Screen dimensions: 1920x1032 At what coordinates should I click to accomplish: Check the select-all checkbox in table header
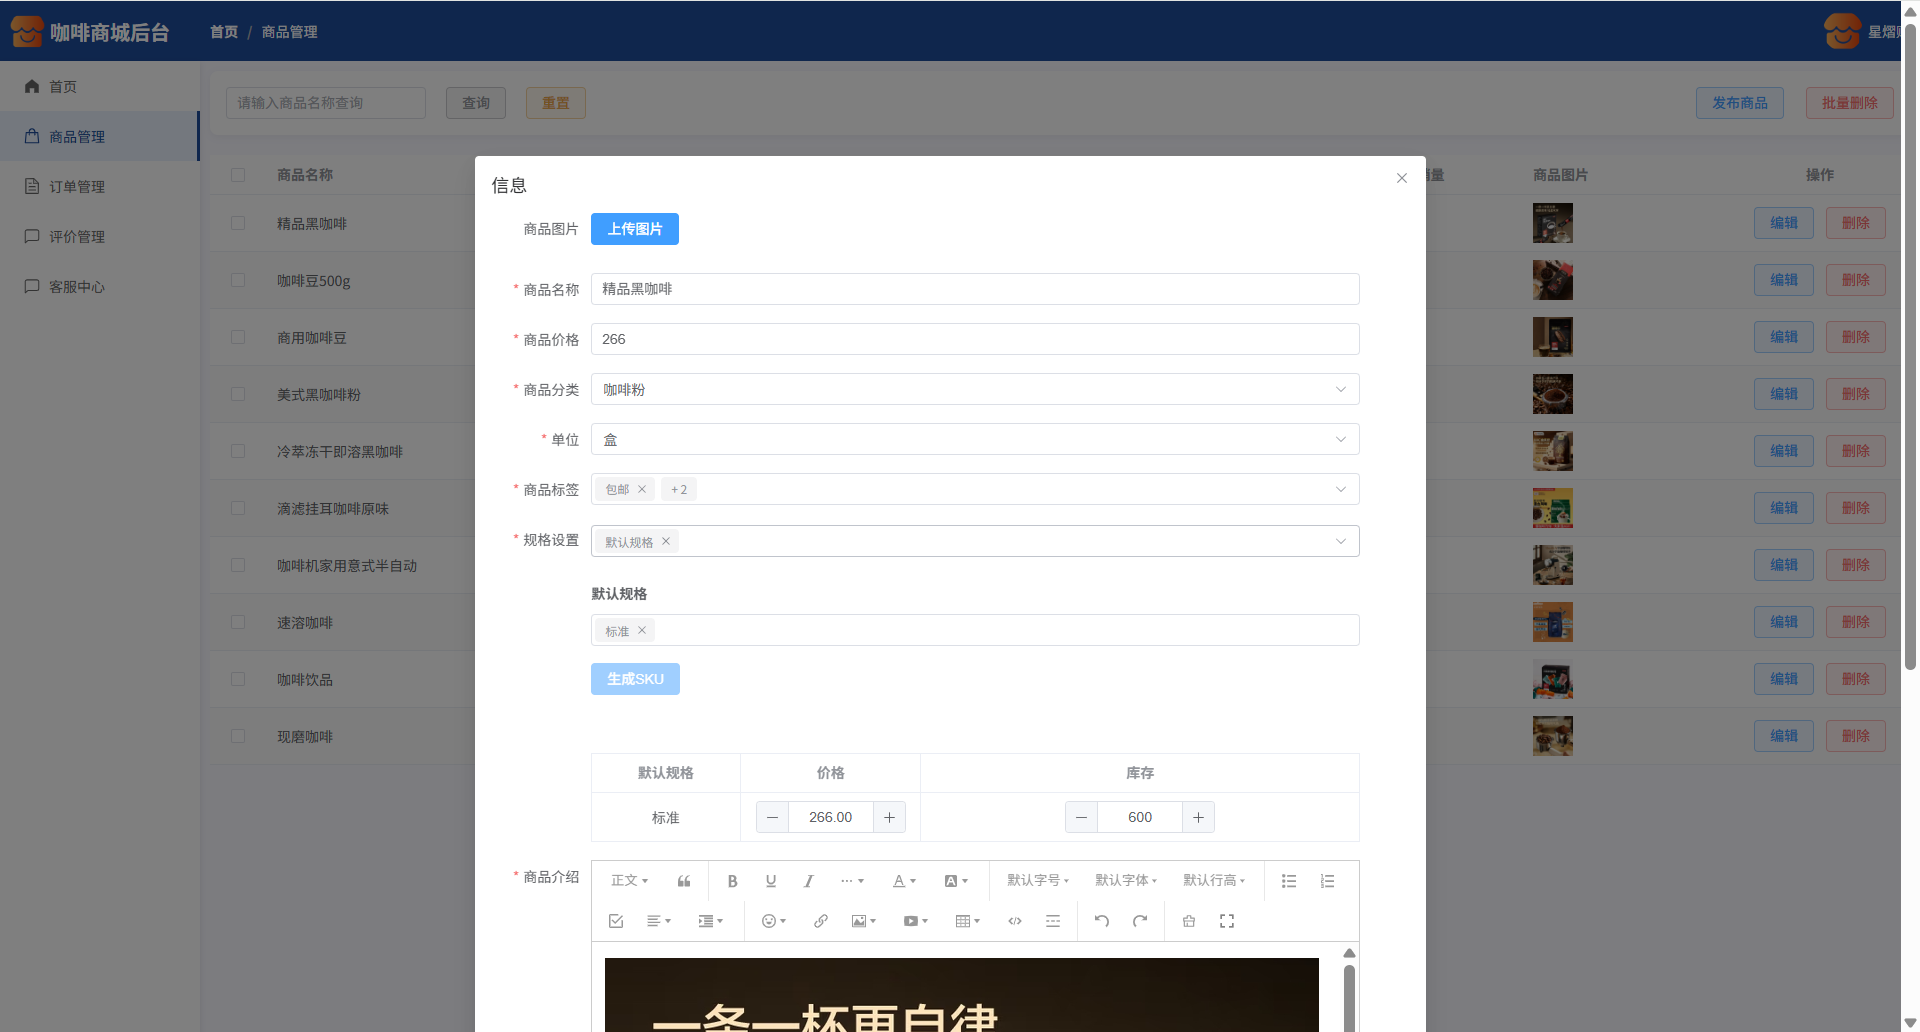[x=238, y=175]
